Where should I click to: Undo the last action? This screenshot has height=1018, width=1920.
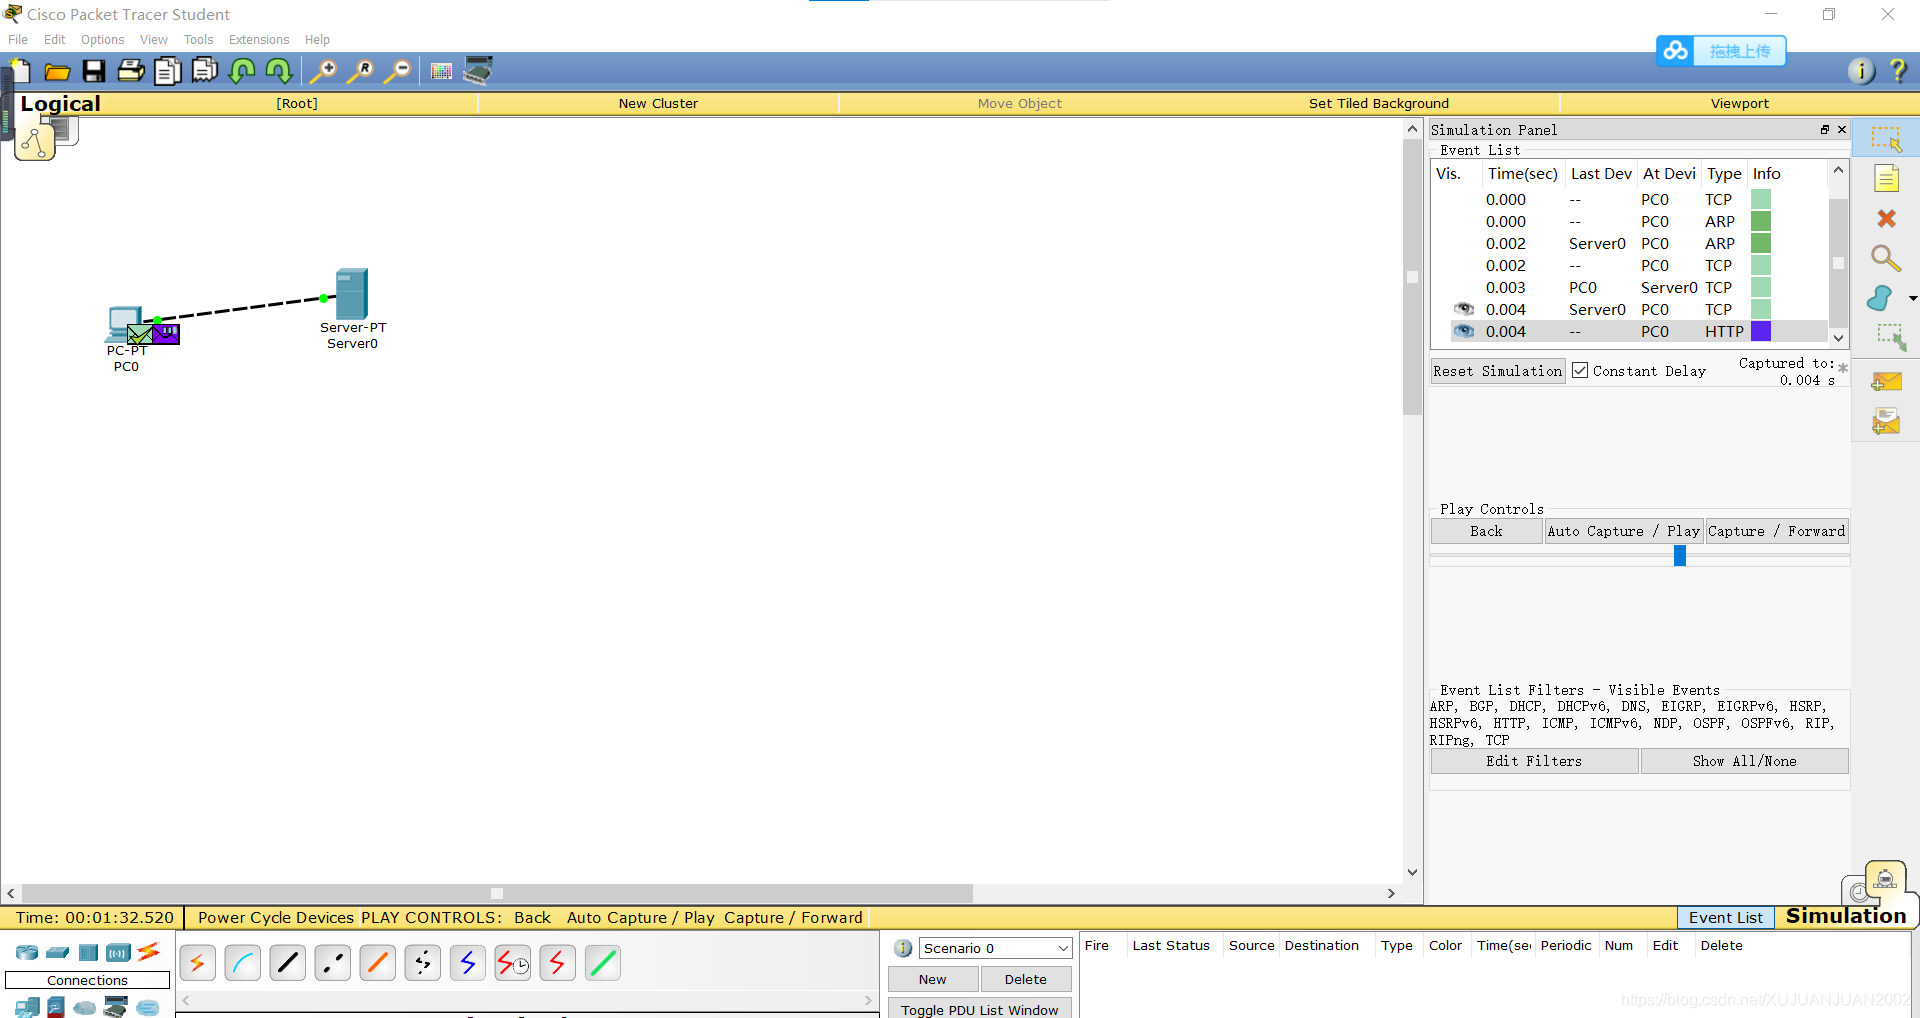coord(242,71)
